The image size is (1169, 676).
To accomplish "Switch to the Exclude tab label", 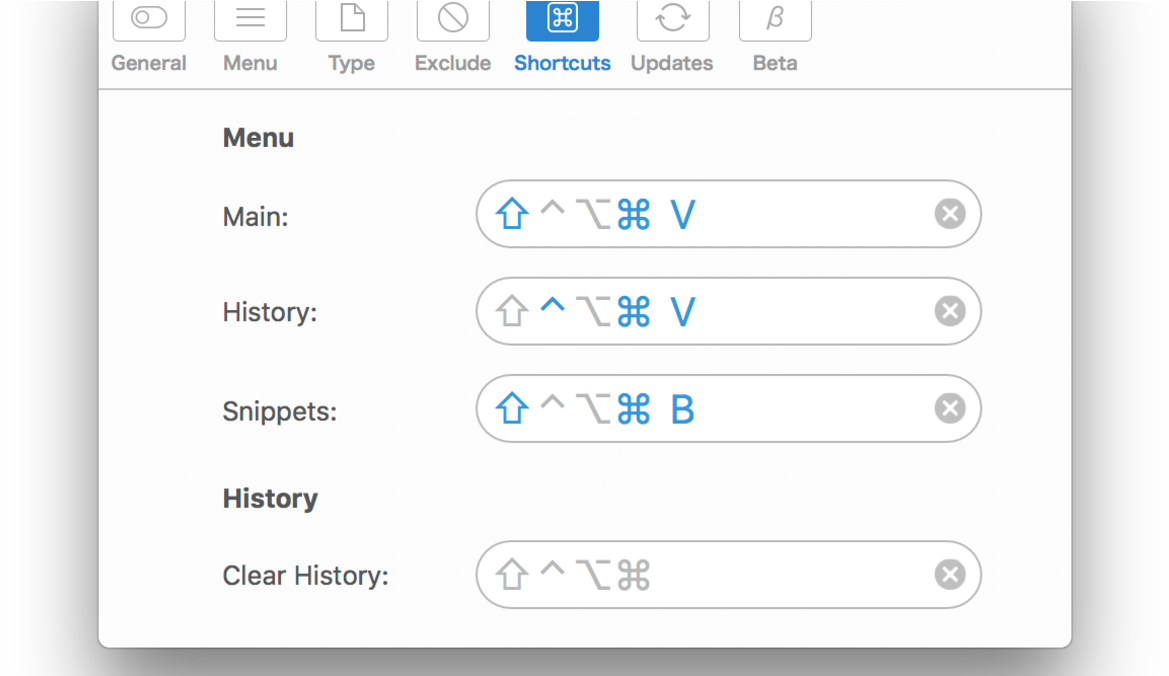I will [x=453, y=63].
